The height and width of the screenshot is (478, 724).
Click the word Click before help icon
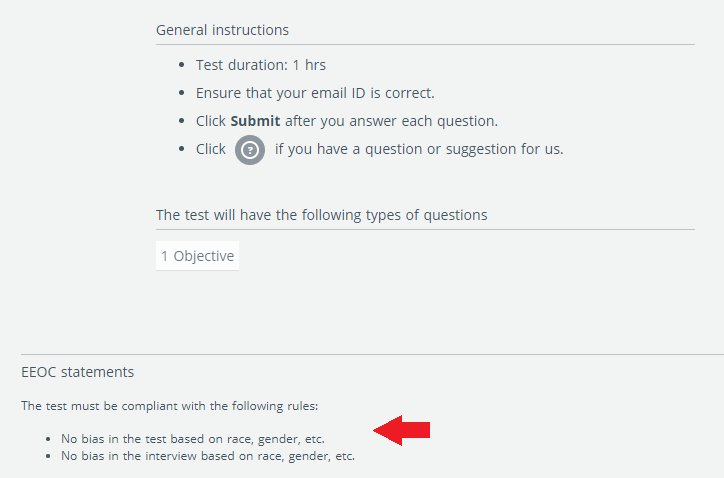[211, 149]
